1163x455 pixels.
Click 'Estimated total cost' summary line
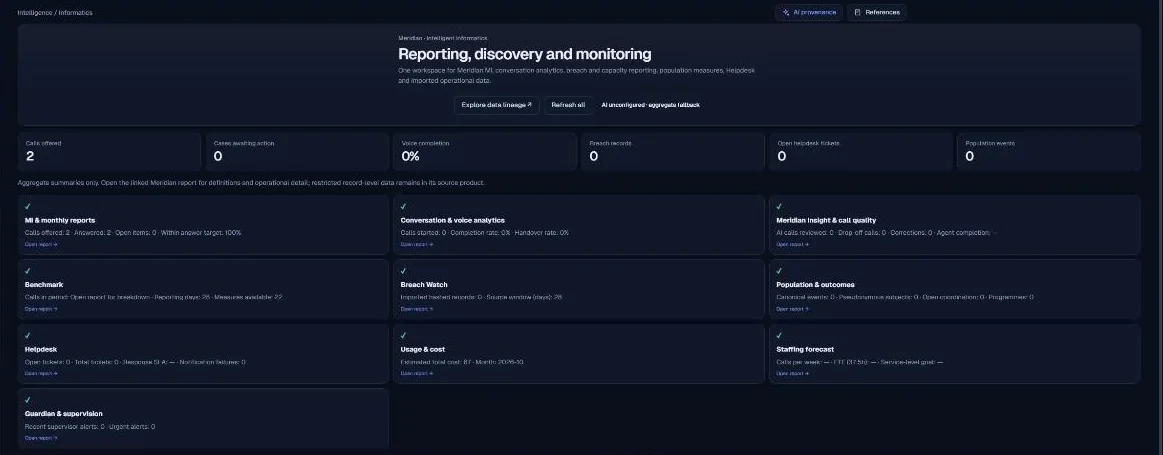point(462,362)
